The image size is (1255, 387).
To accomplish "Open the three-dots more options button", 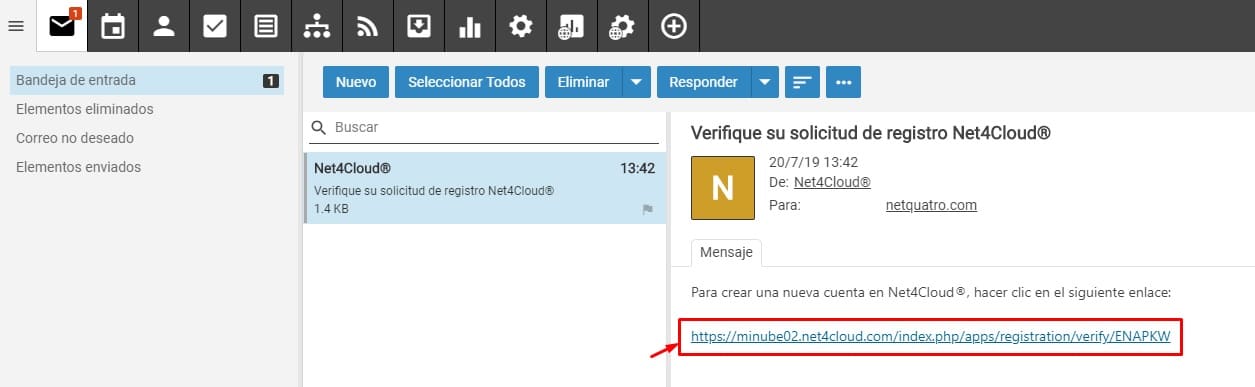I will (843, 82).
